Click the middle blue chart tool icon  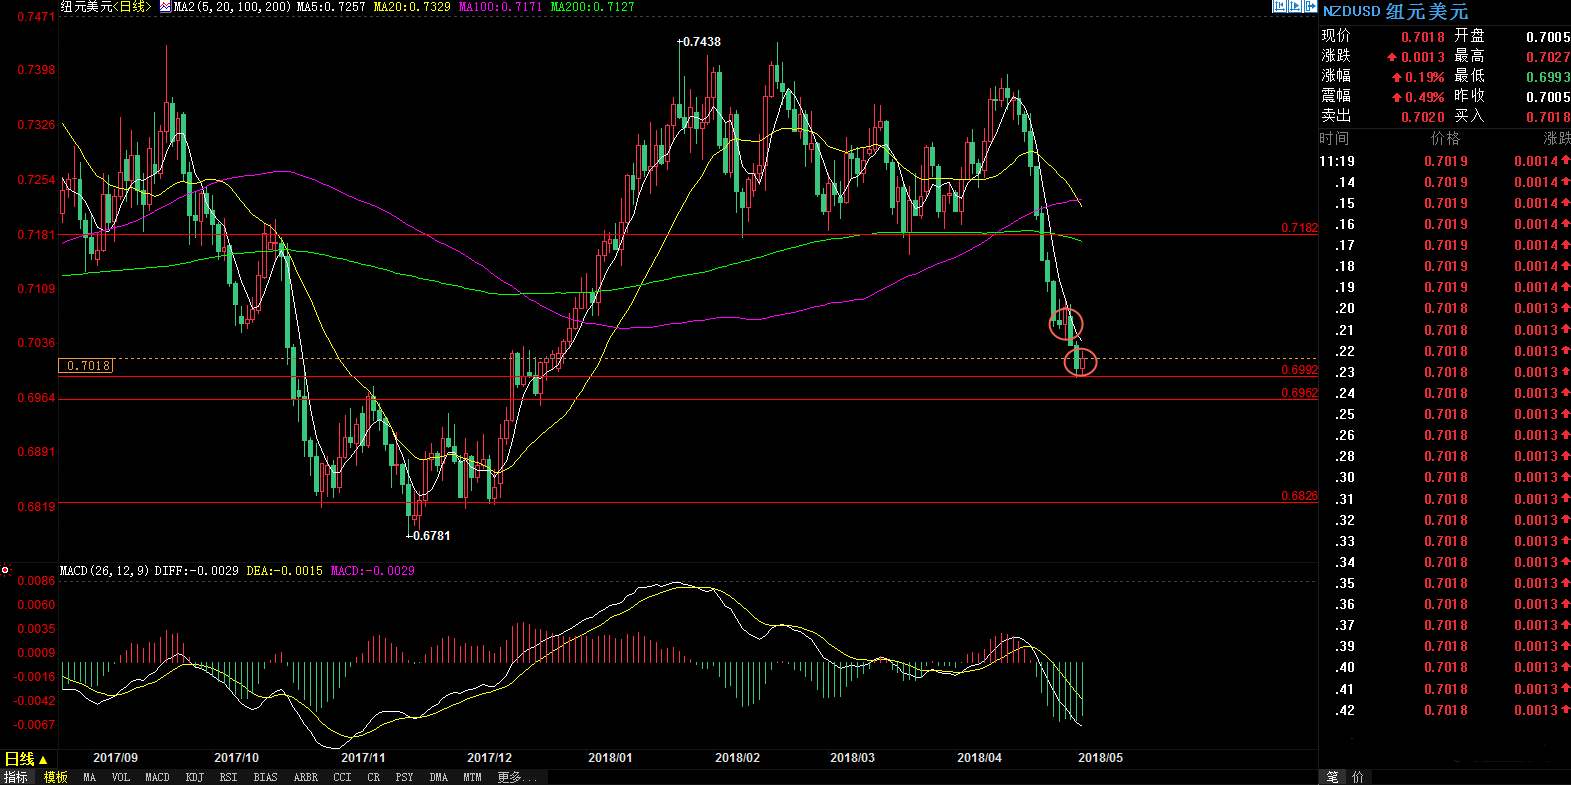[1294, 7]
